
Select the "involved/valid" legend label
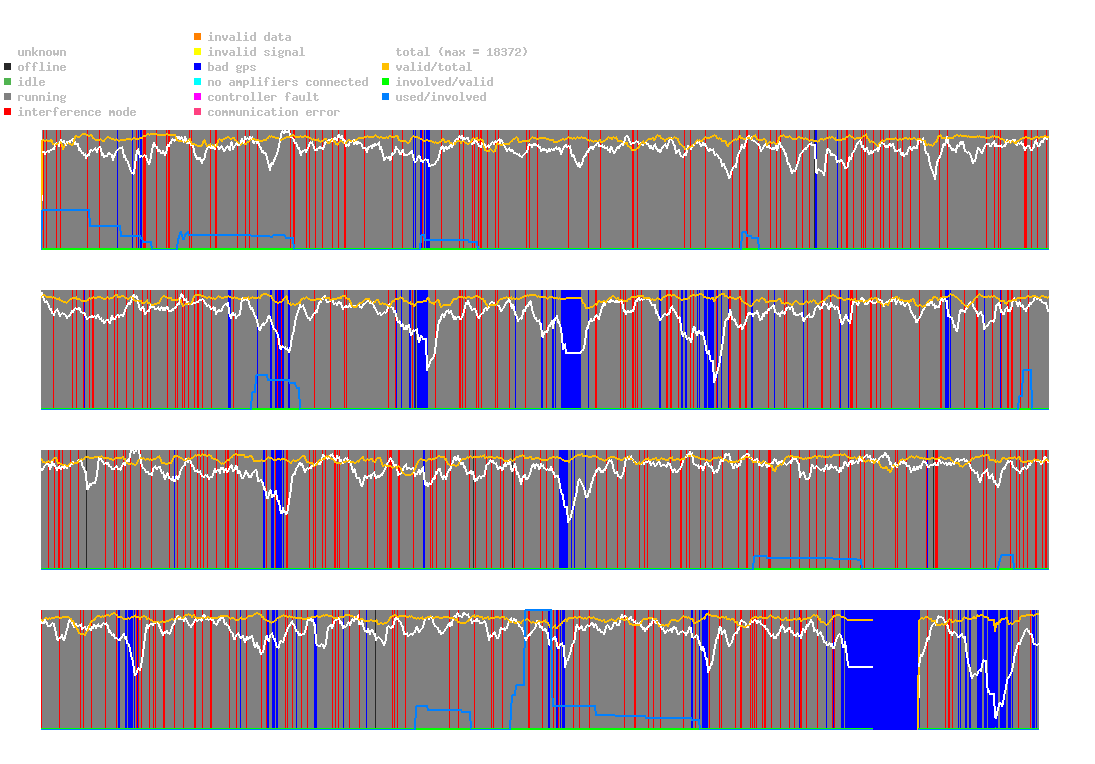click(444, 82)
